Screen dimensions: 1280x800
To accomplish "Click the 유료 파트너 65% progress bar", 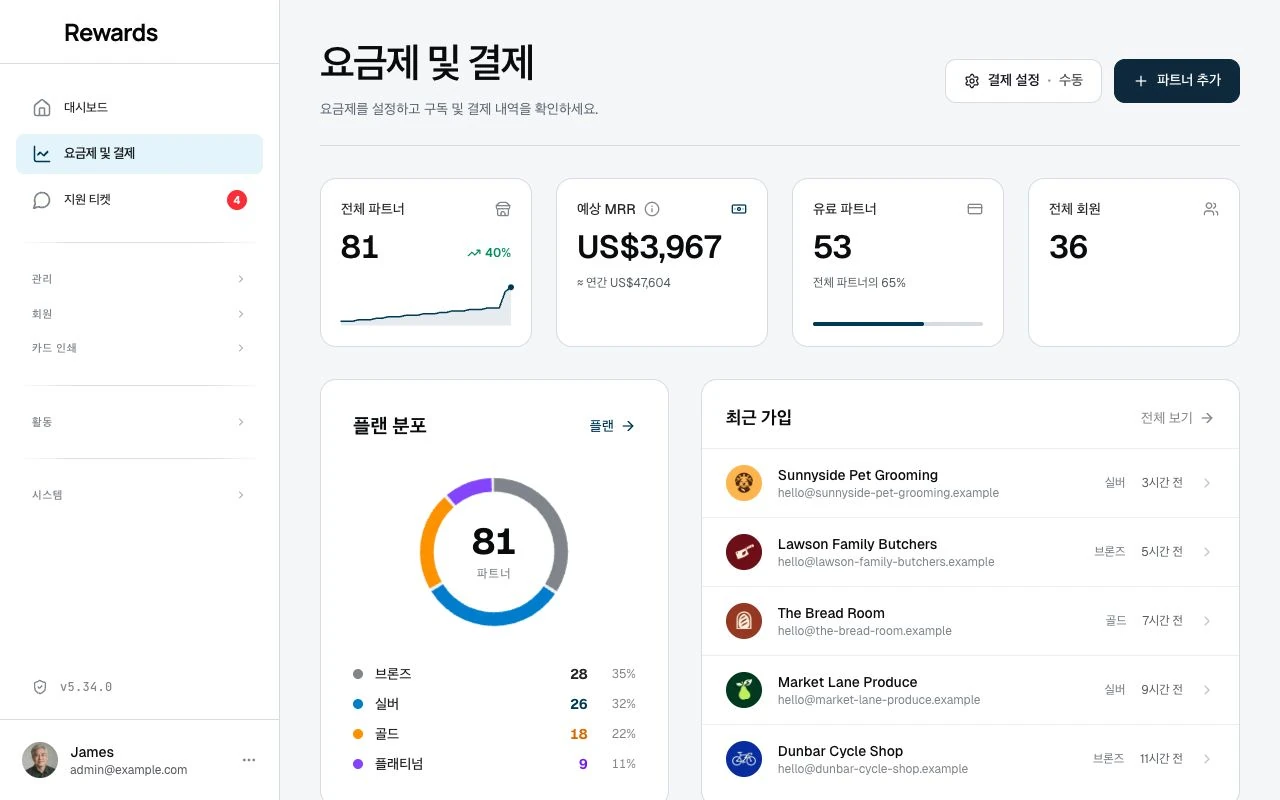I will tap(898, 324).
